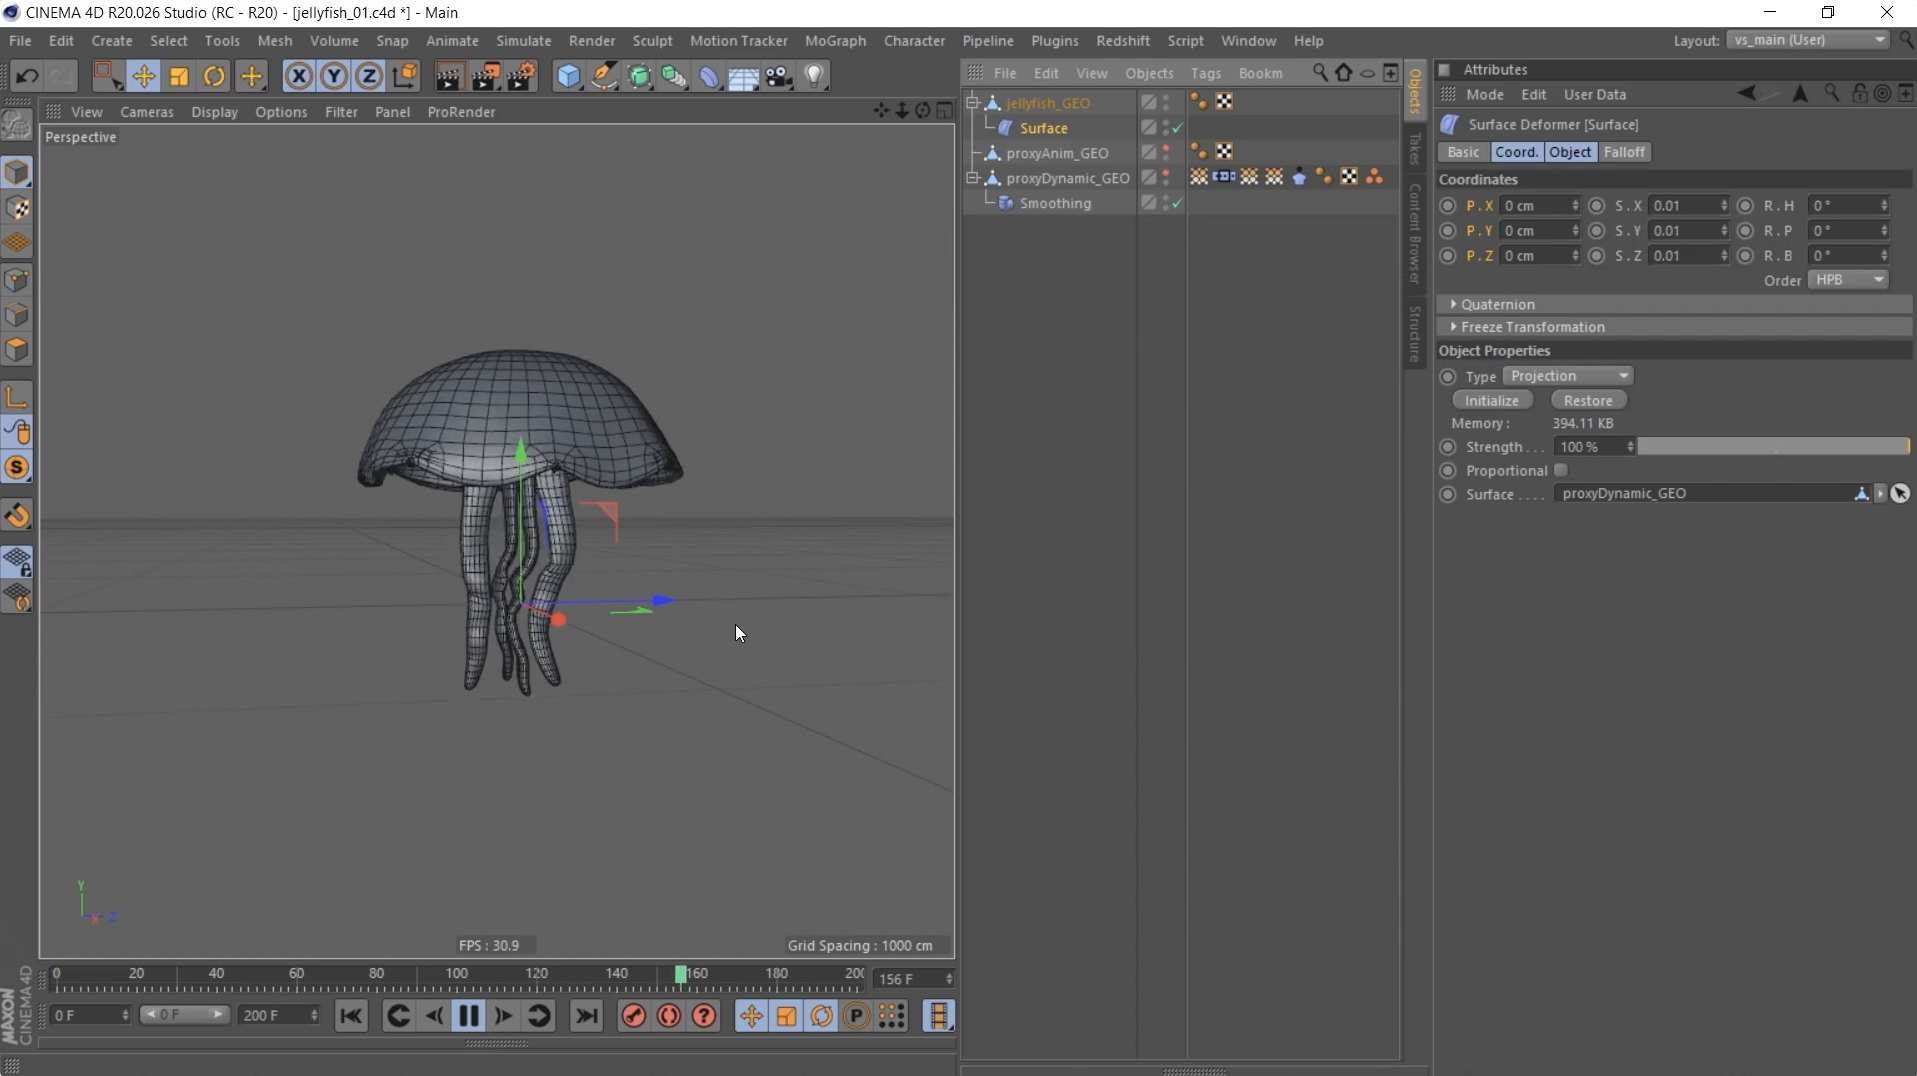Switch to the Falloff tab in Attributes

click(x=1625, y=152)
